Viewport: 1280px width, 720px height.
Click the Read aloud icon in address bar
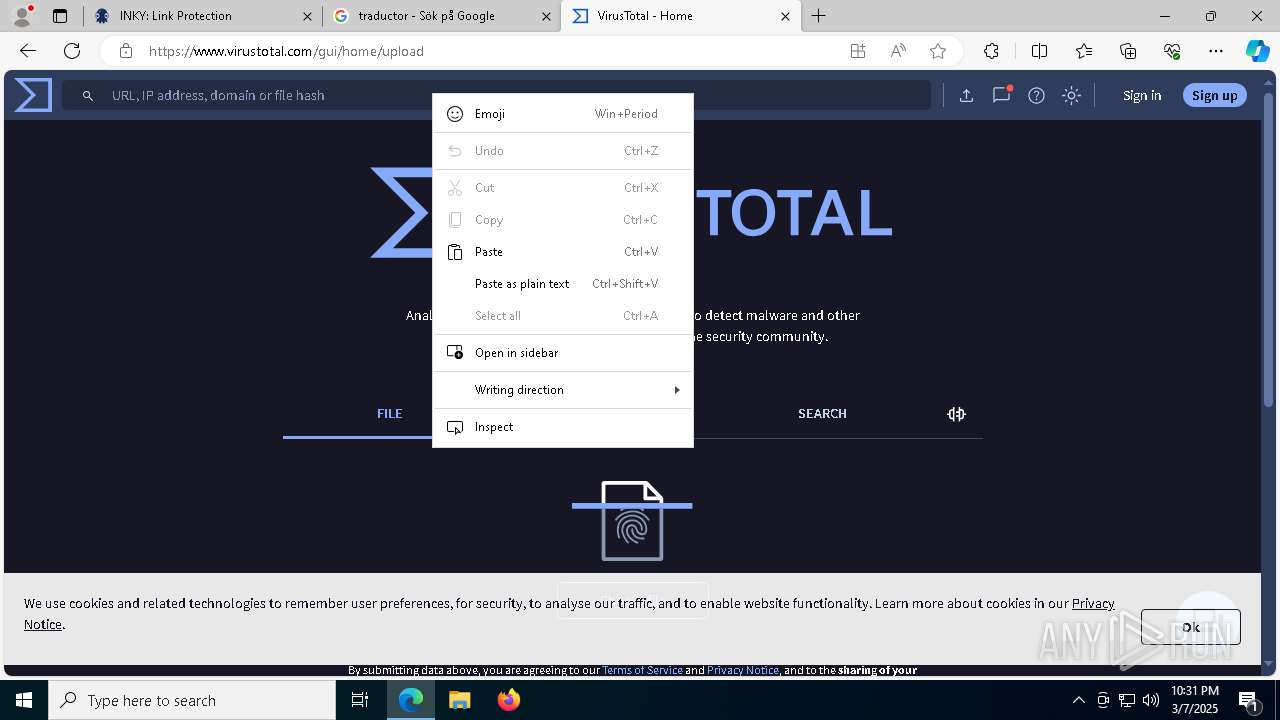pos(898,51)
